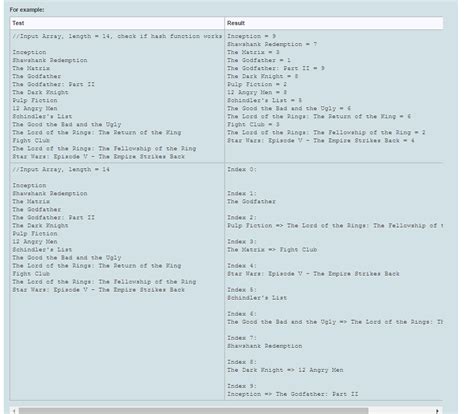Click result line "The Dark Knight = 8"
The image size is (474, 414).
click(263, 76)
